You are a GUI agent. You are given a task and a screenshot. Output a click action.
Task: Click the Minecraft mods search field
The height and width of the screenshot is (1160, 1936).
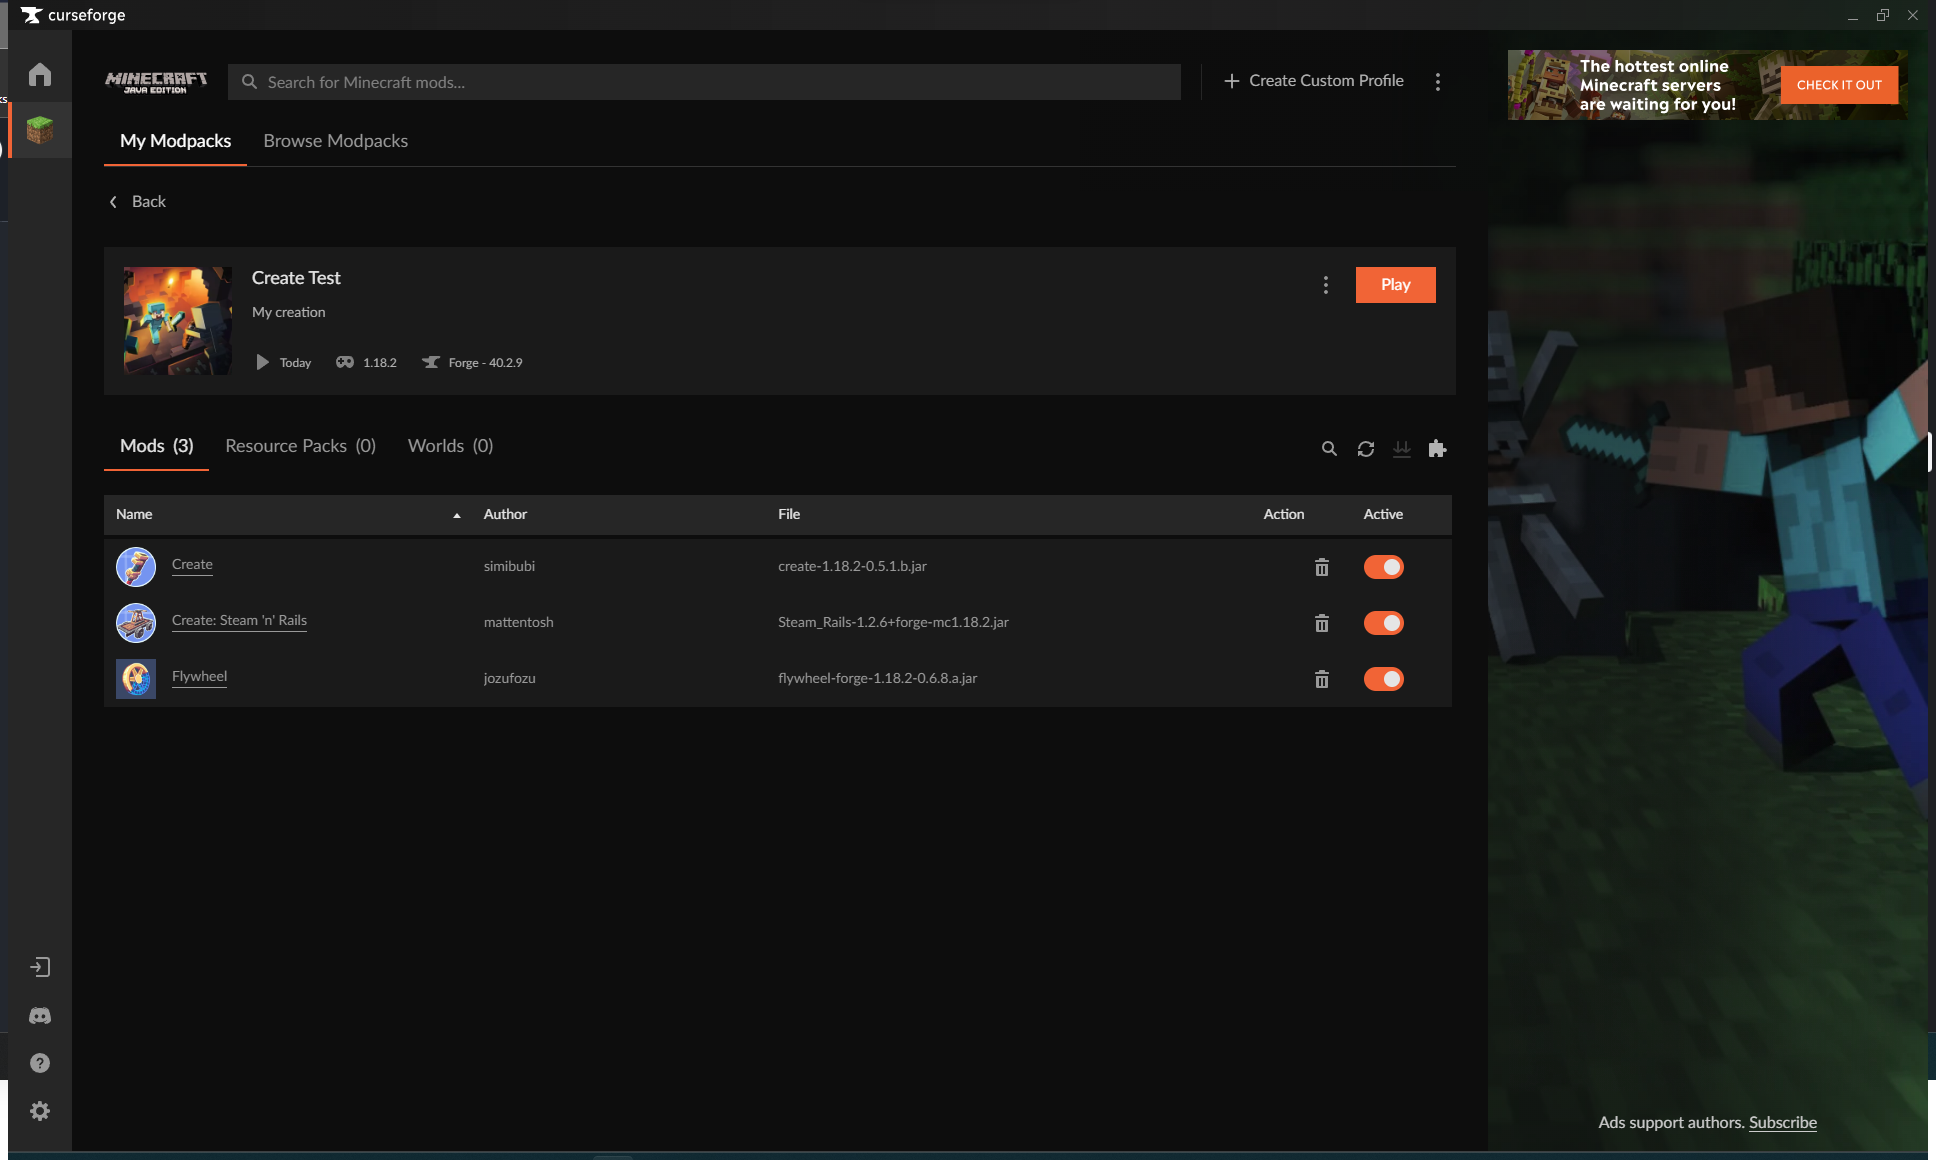click(x=700, y=82)
